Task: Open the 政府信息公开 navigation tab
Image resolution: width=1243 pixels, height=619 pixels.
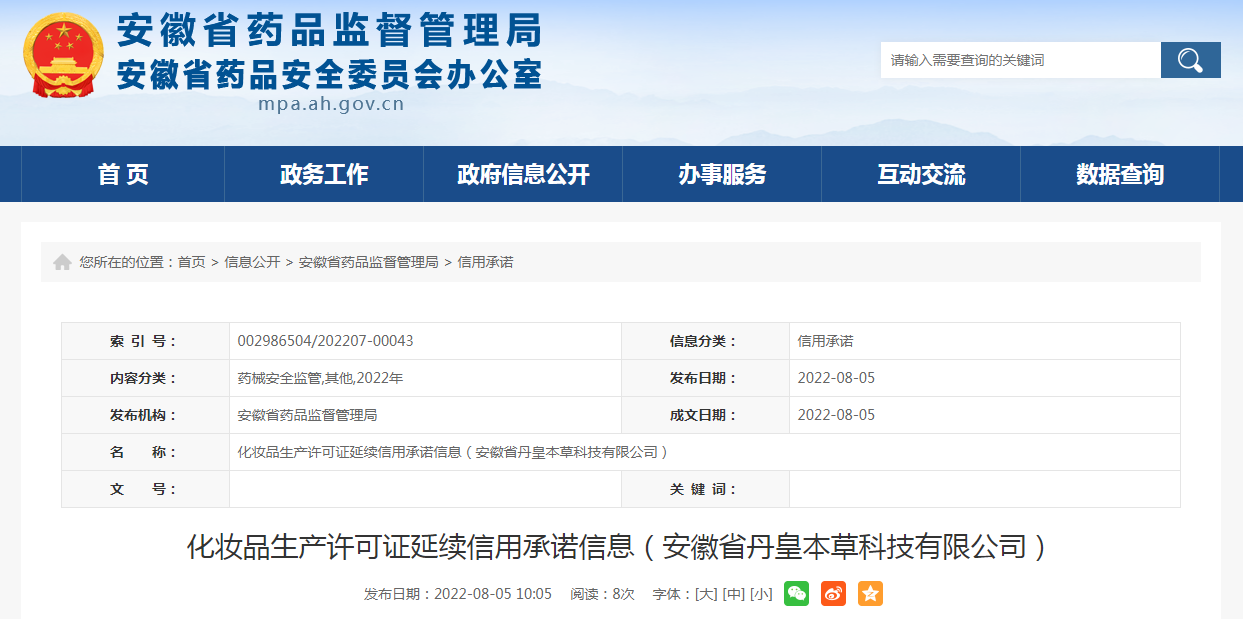Action: tap(523, 174)
